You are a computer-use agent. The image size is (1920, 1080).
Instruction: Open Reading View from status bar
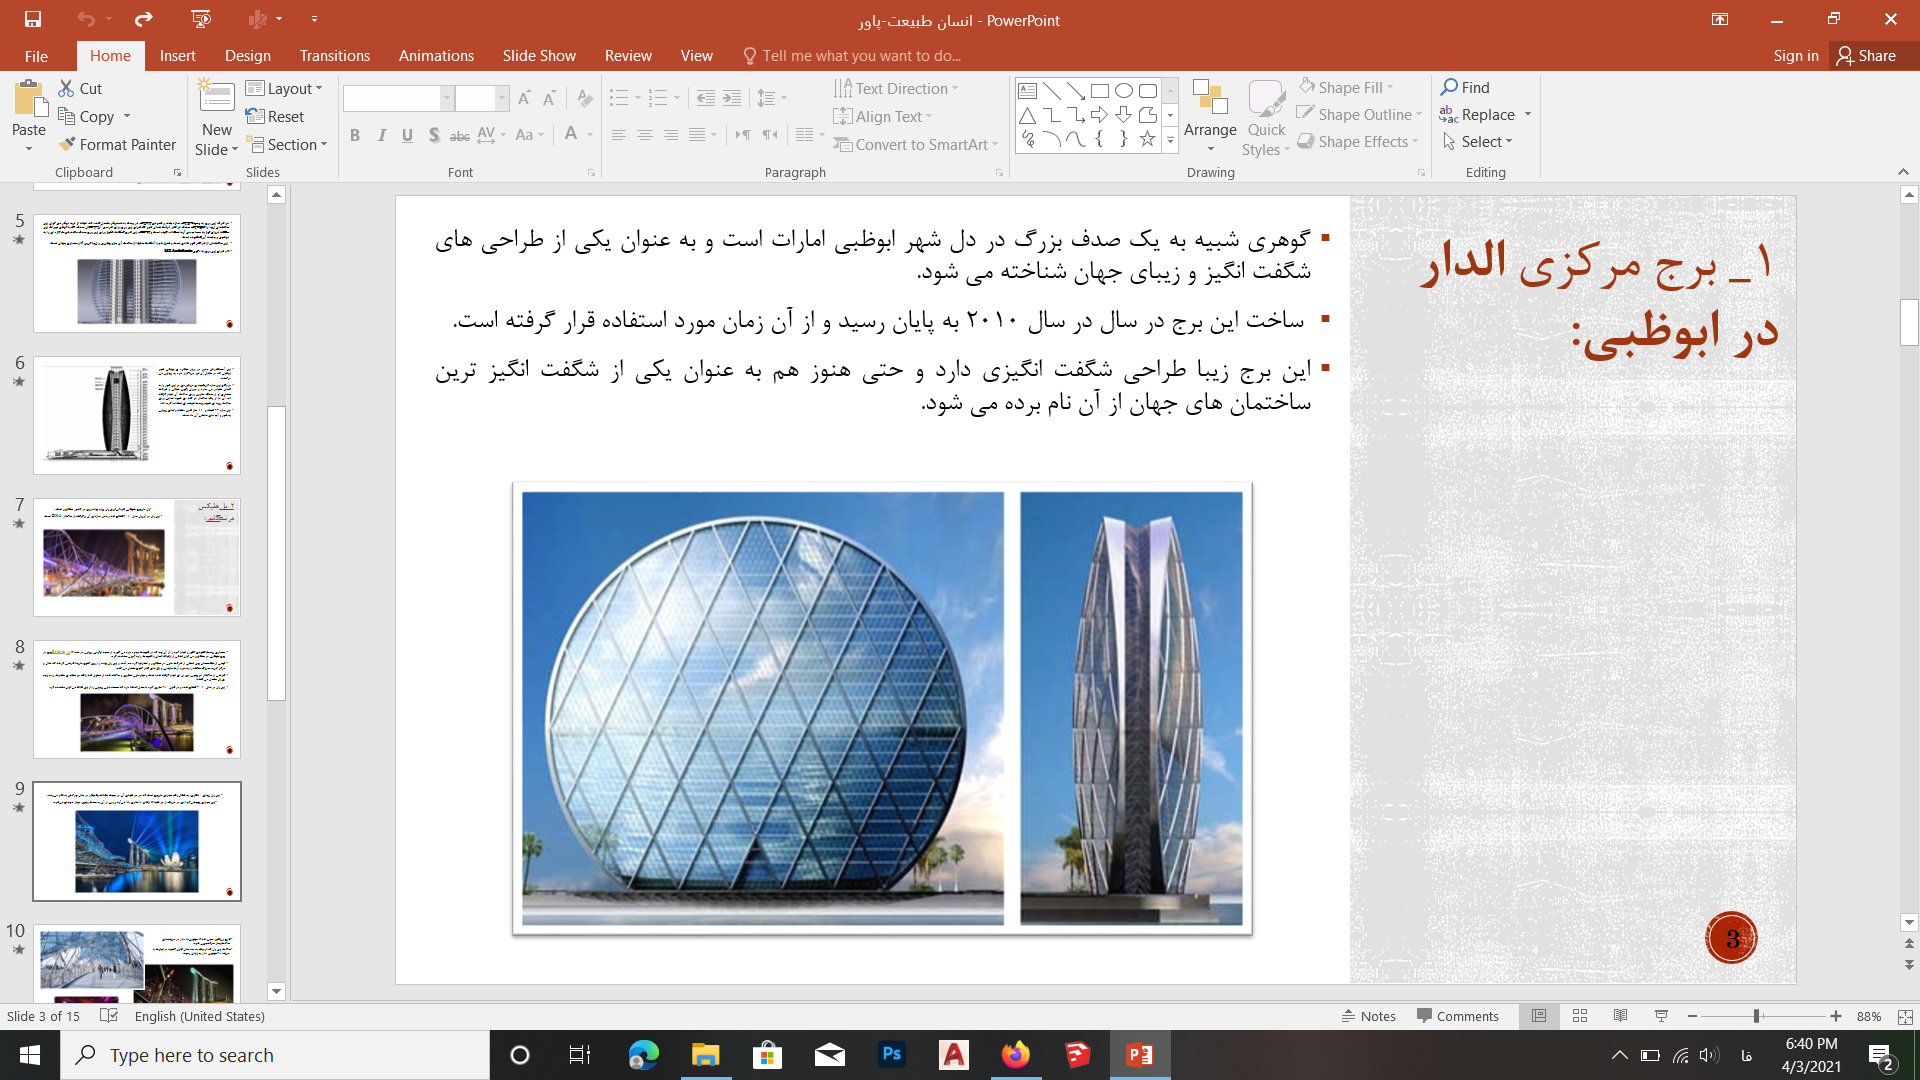click(x=1620, y=1016)
